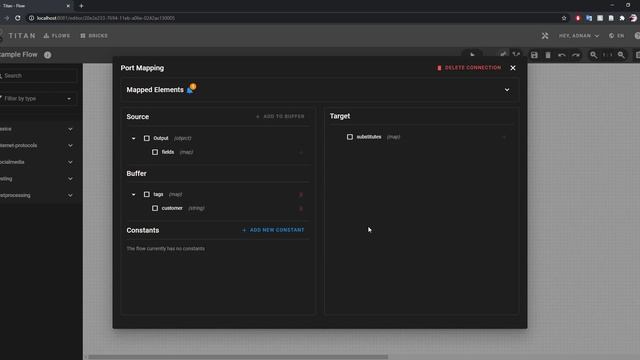Collapse the tags buffer node
Image resolution: width=640 pixels, height=360 pixels.
tap(133, 195)
